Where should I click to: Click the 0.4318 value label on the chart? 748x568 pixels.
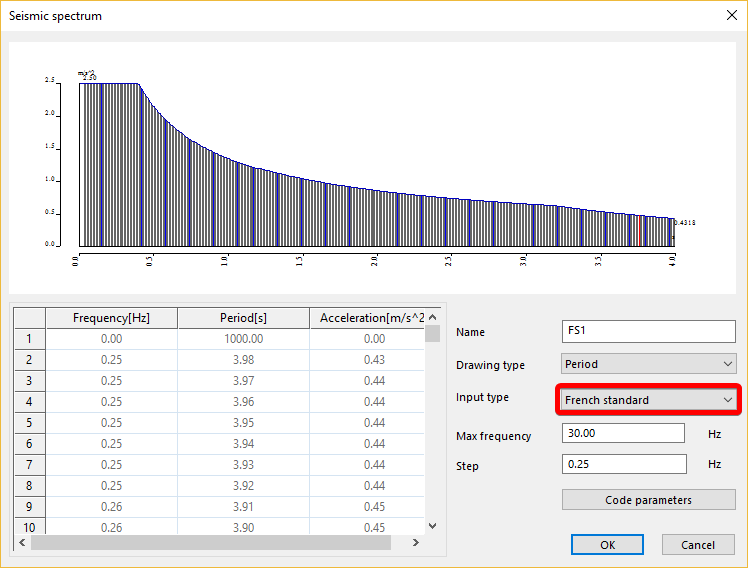tap(685, 222)
